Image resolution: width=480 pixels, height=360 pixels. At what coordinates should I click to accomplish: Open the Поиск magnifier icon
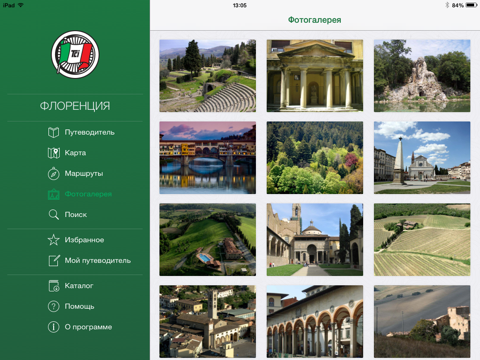tap(53, 214)
